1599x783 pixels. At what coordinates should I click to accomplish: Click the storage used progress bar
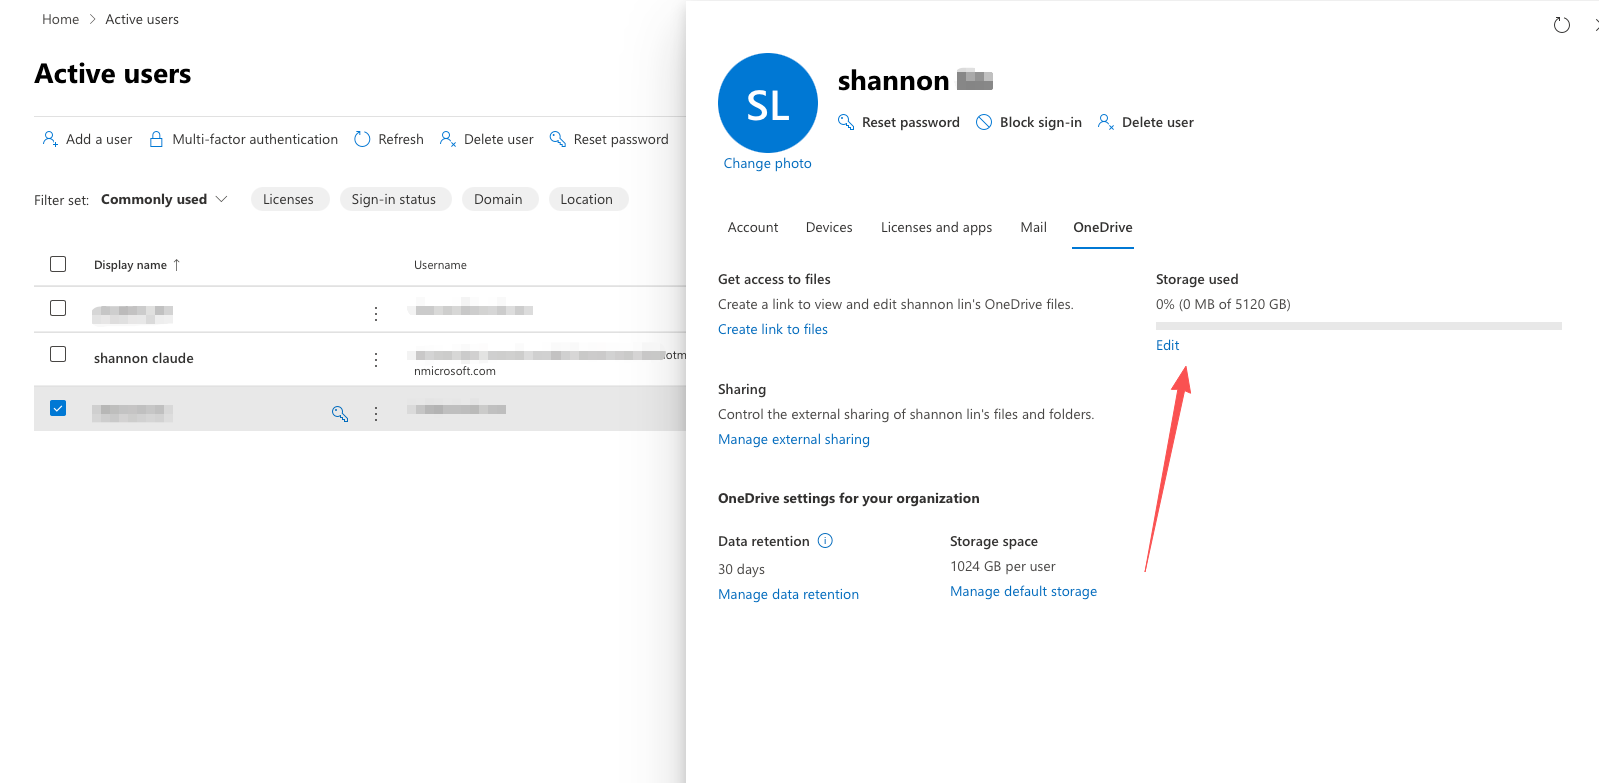pos(1358,326)
